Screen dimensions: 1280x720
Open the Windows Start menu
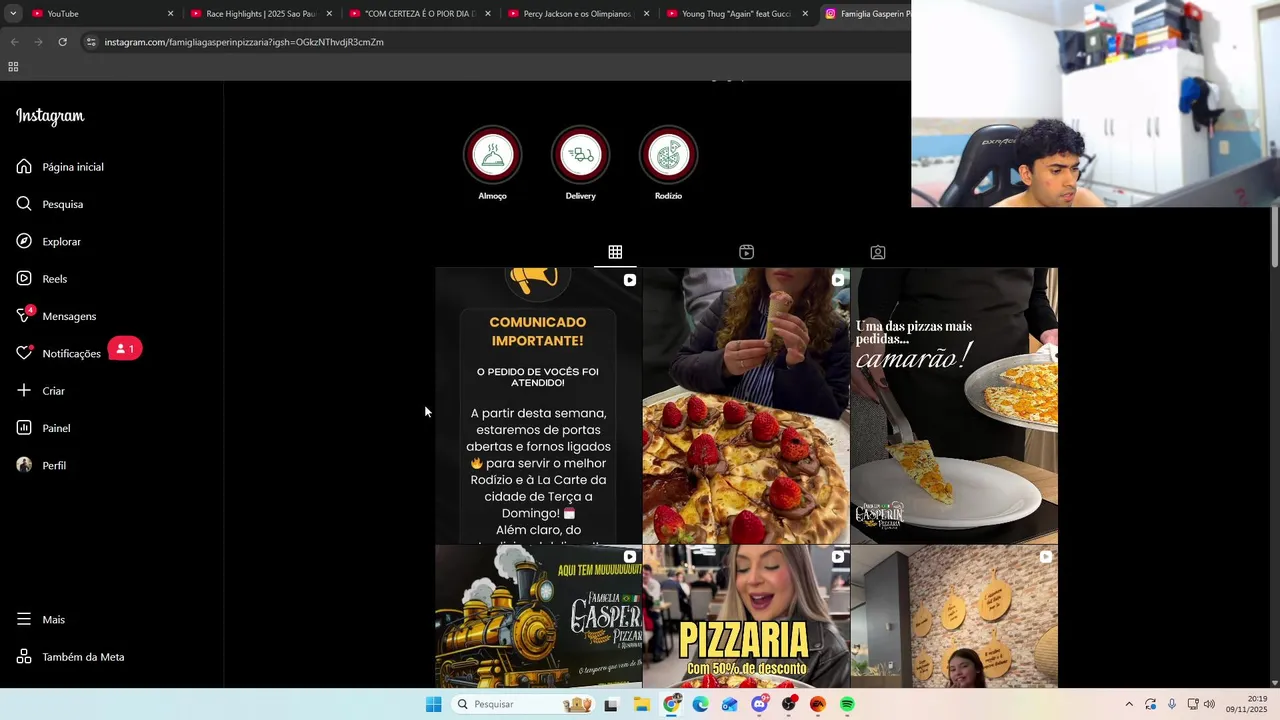coord(433,704)
